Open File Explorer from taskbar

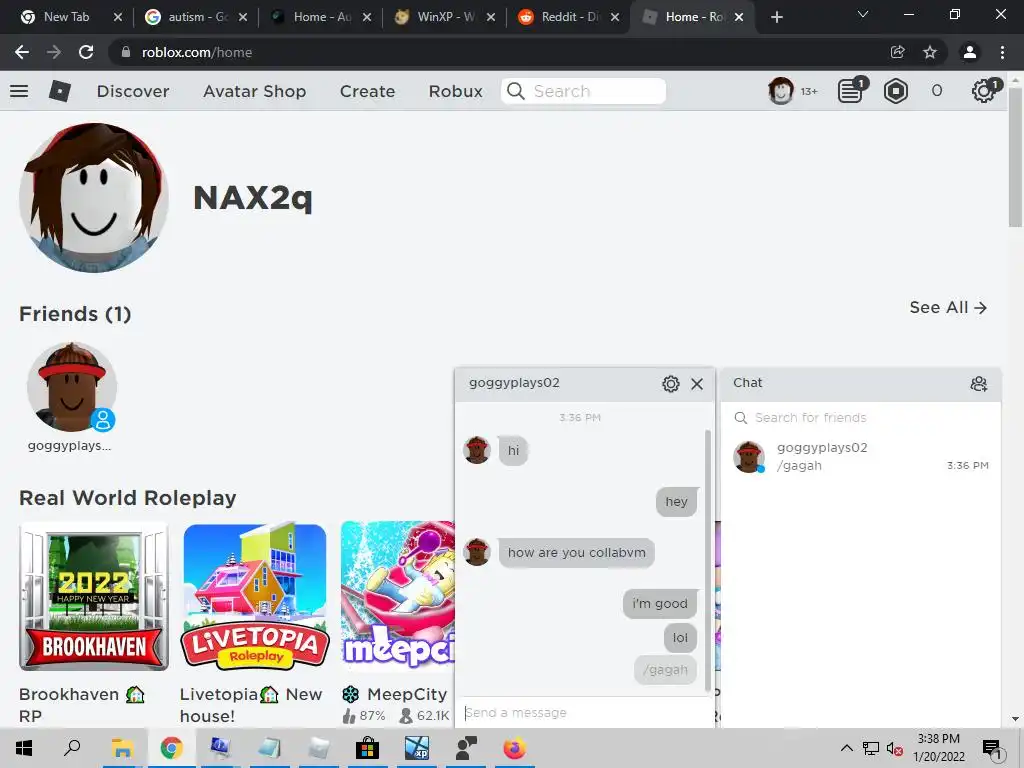122,748
